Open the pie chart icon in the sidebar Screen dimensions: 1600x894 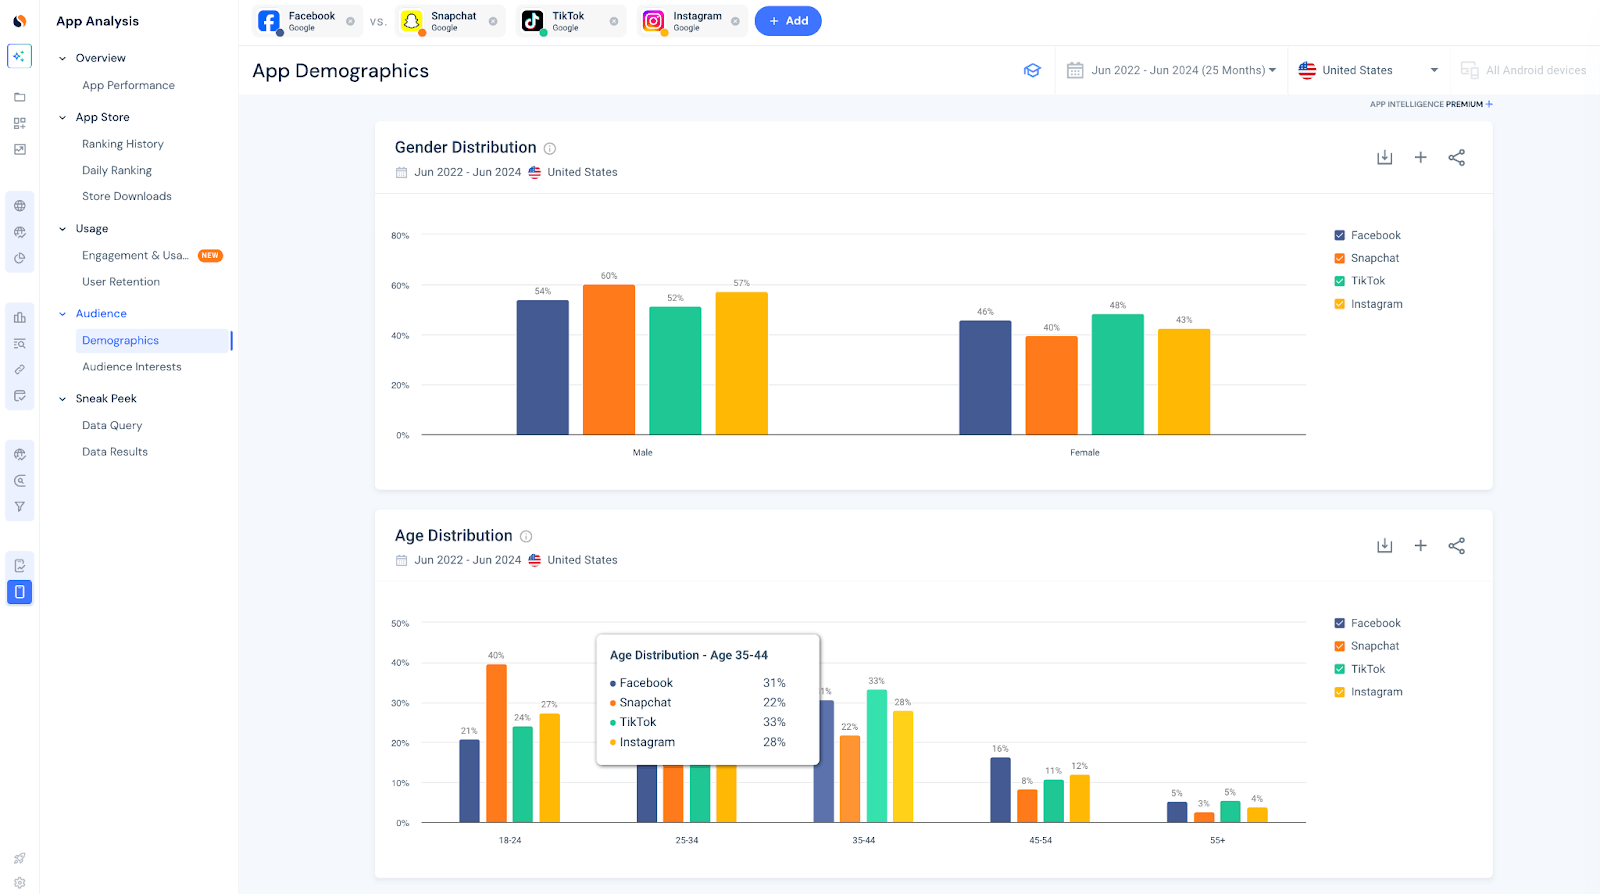(x=19, y=258)
